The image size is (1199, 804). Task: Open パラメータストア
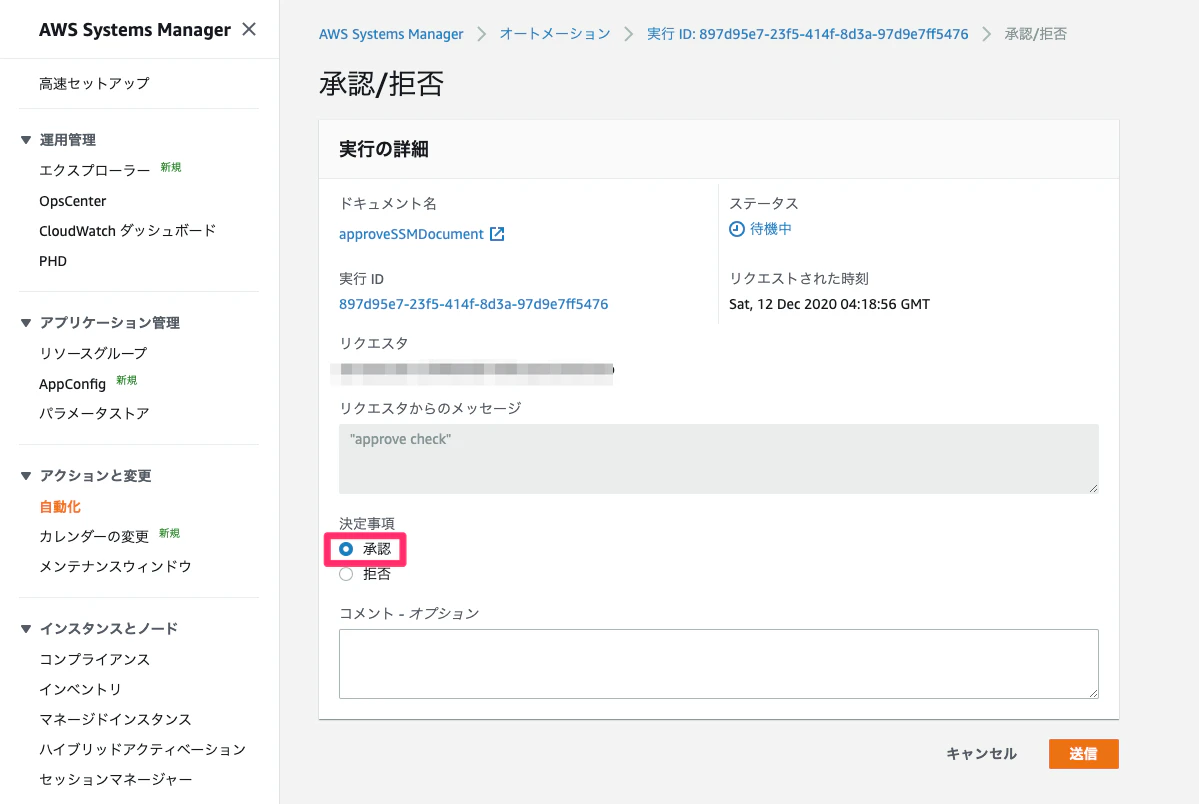[94, 414]
